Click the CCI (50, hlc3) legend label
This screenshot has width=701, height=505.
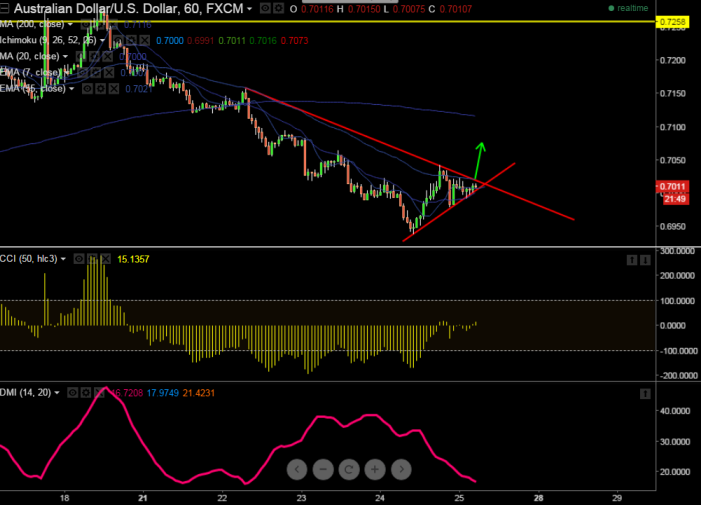tap(29, 259)
